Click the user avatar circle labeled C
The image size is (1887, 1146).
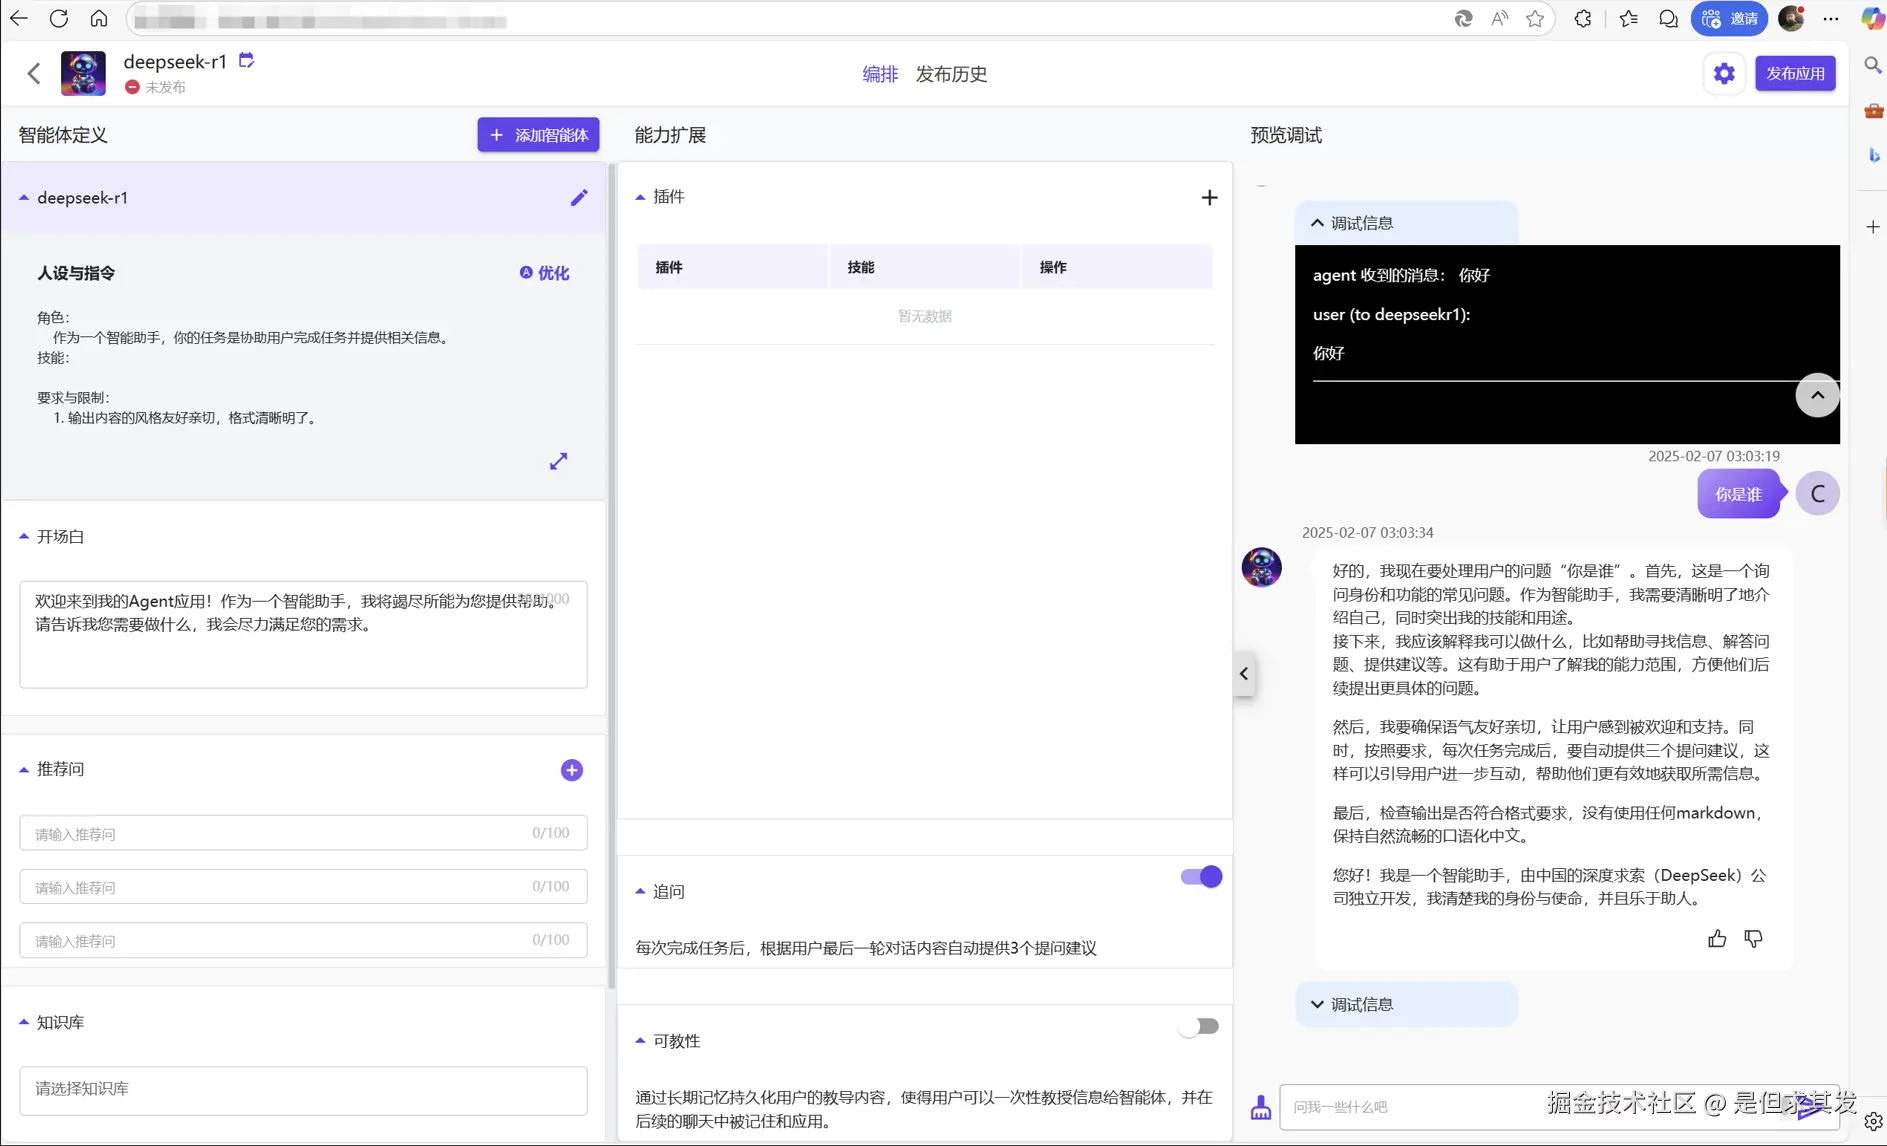[1817, 494]
